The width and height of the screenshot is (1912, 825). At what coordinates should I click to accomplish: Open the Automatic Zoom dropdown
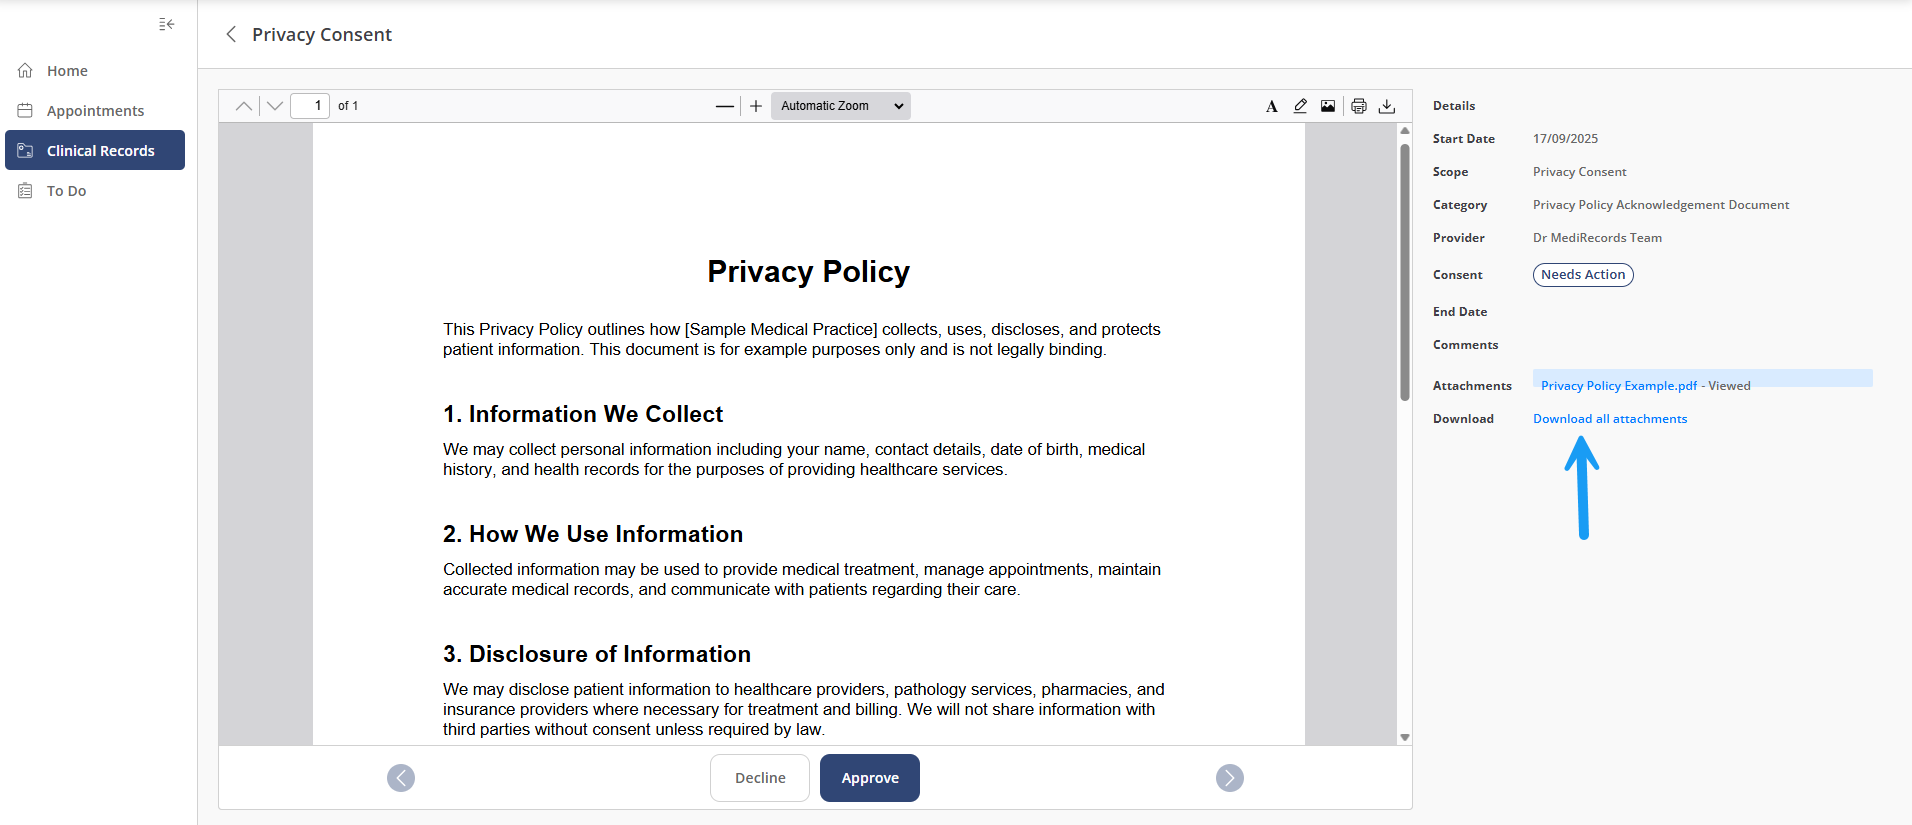coord(840,106)
